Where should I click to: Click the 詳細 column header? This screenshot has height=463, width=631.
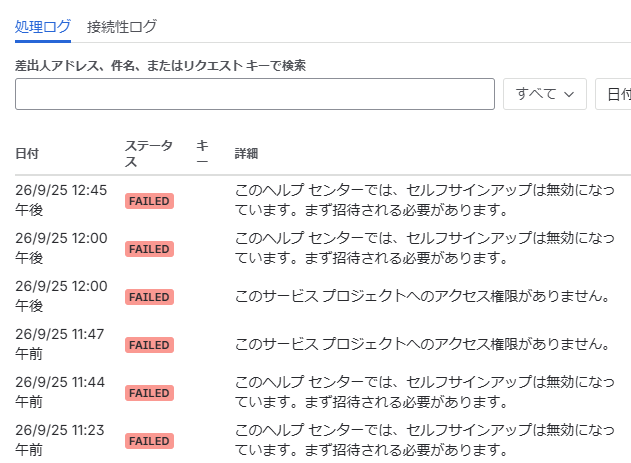[x=246, y=154]
